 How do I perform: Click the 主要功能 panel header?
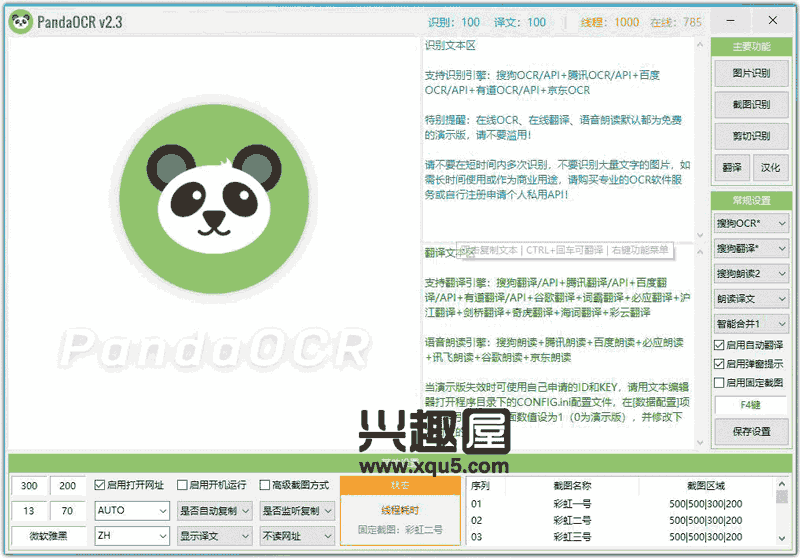point(751,47)
